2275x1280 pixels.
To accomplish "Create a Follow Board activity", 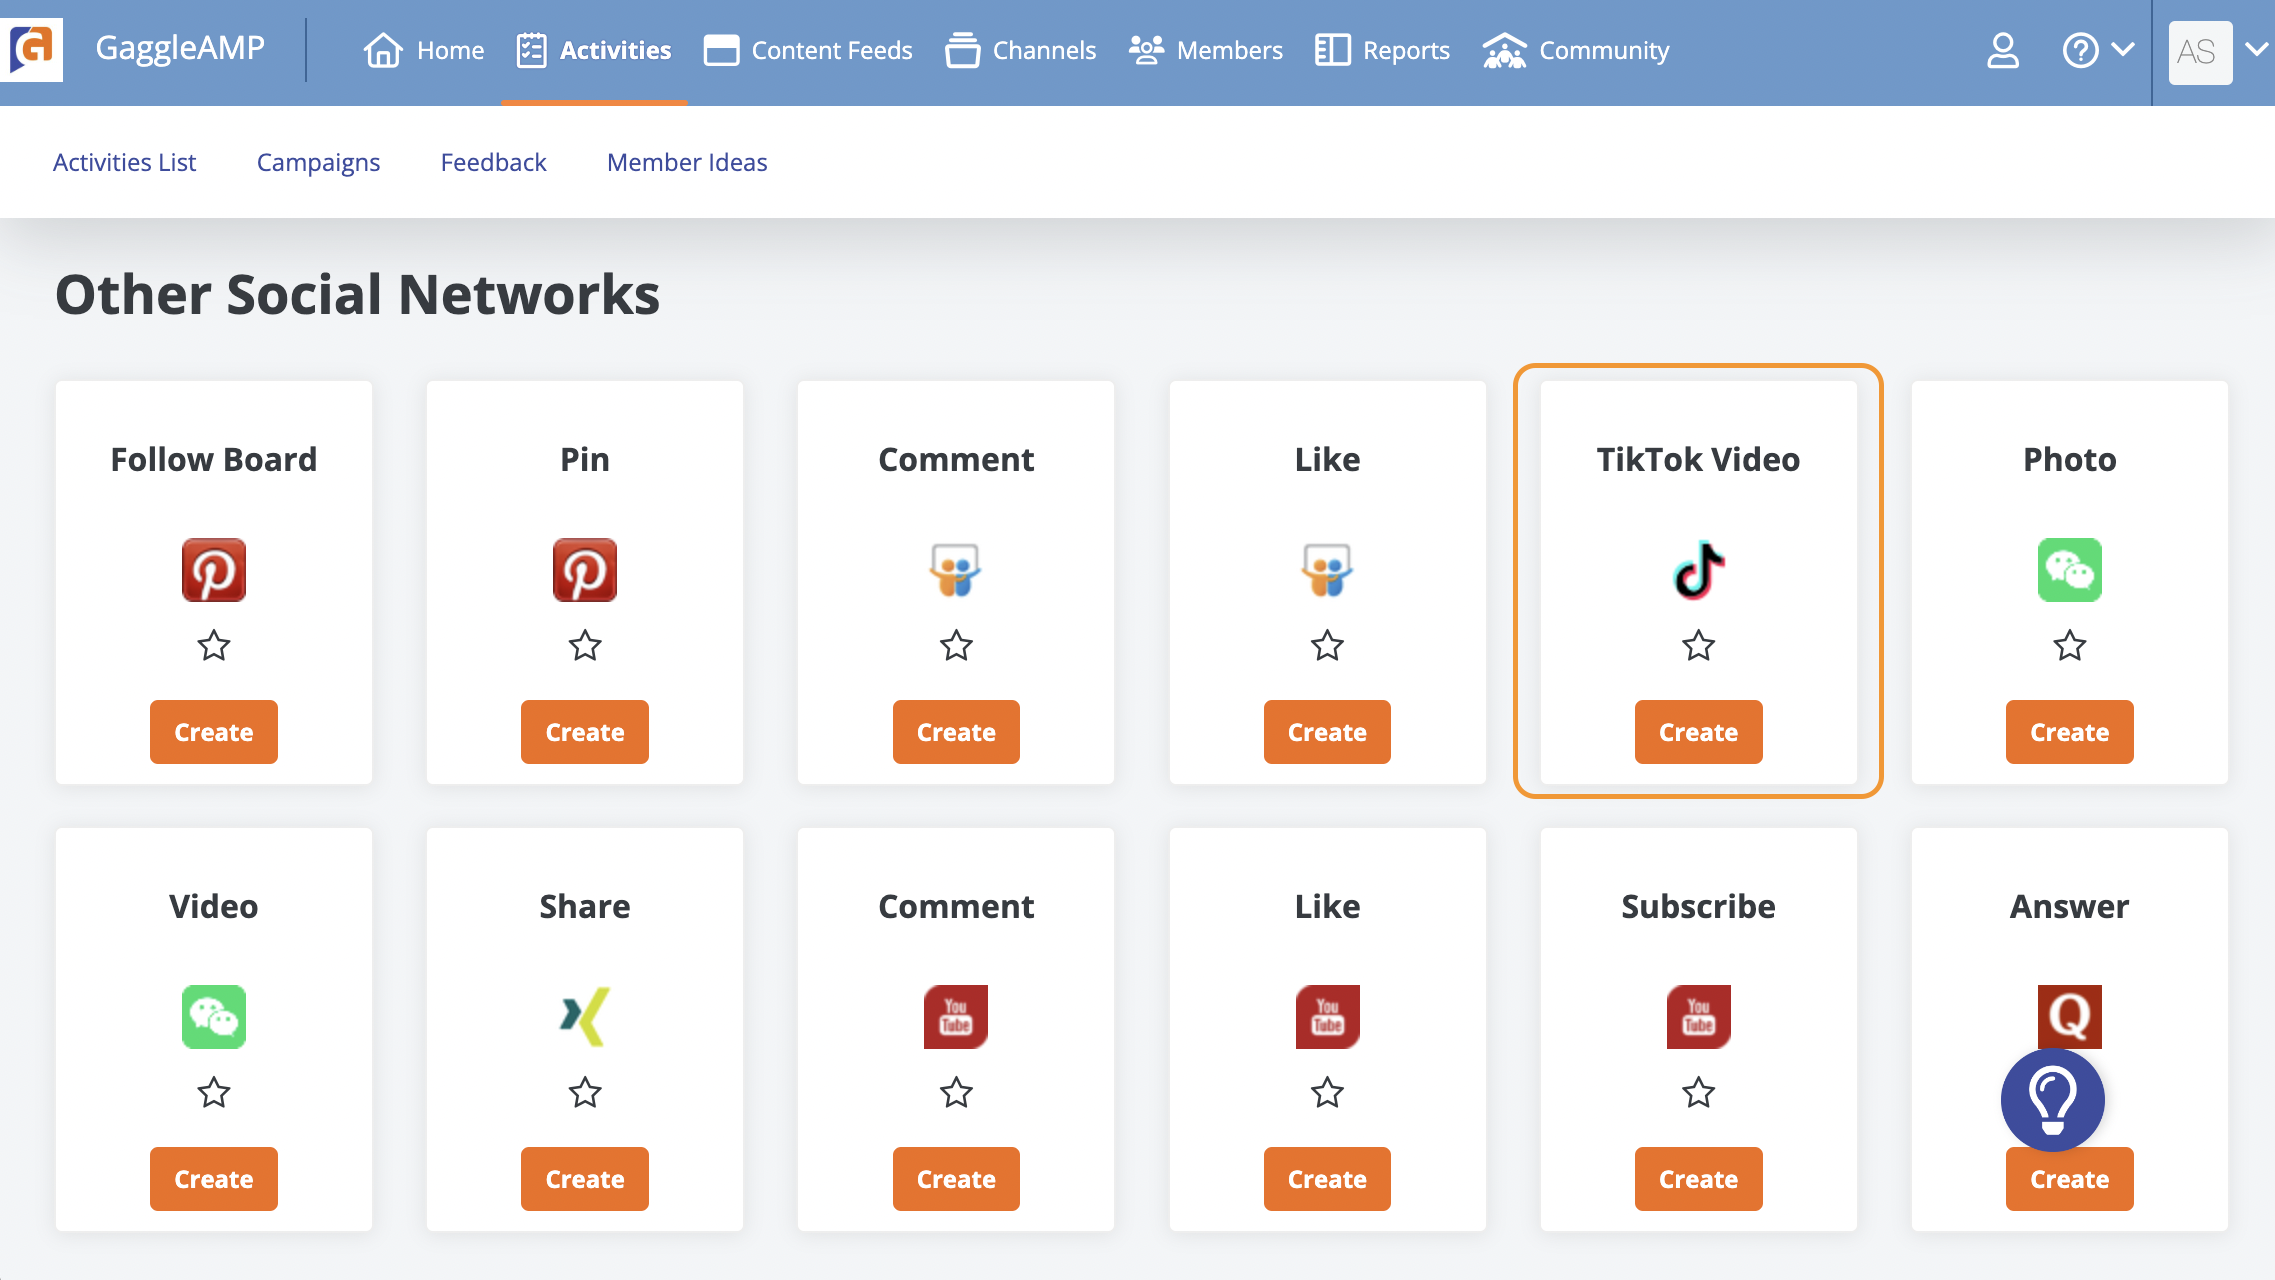I will (214, 732).
